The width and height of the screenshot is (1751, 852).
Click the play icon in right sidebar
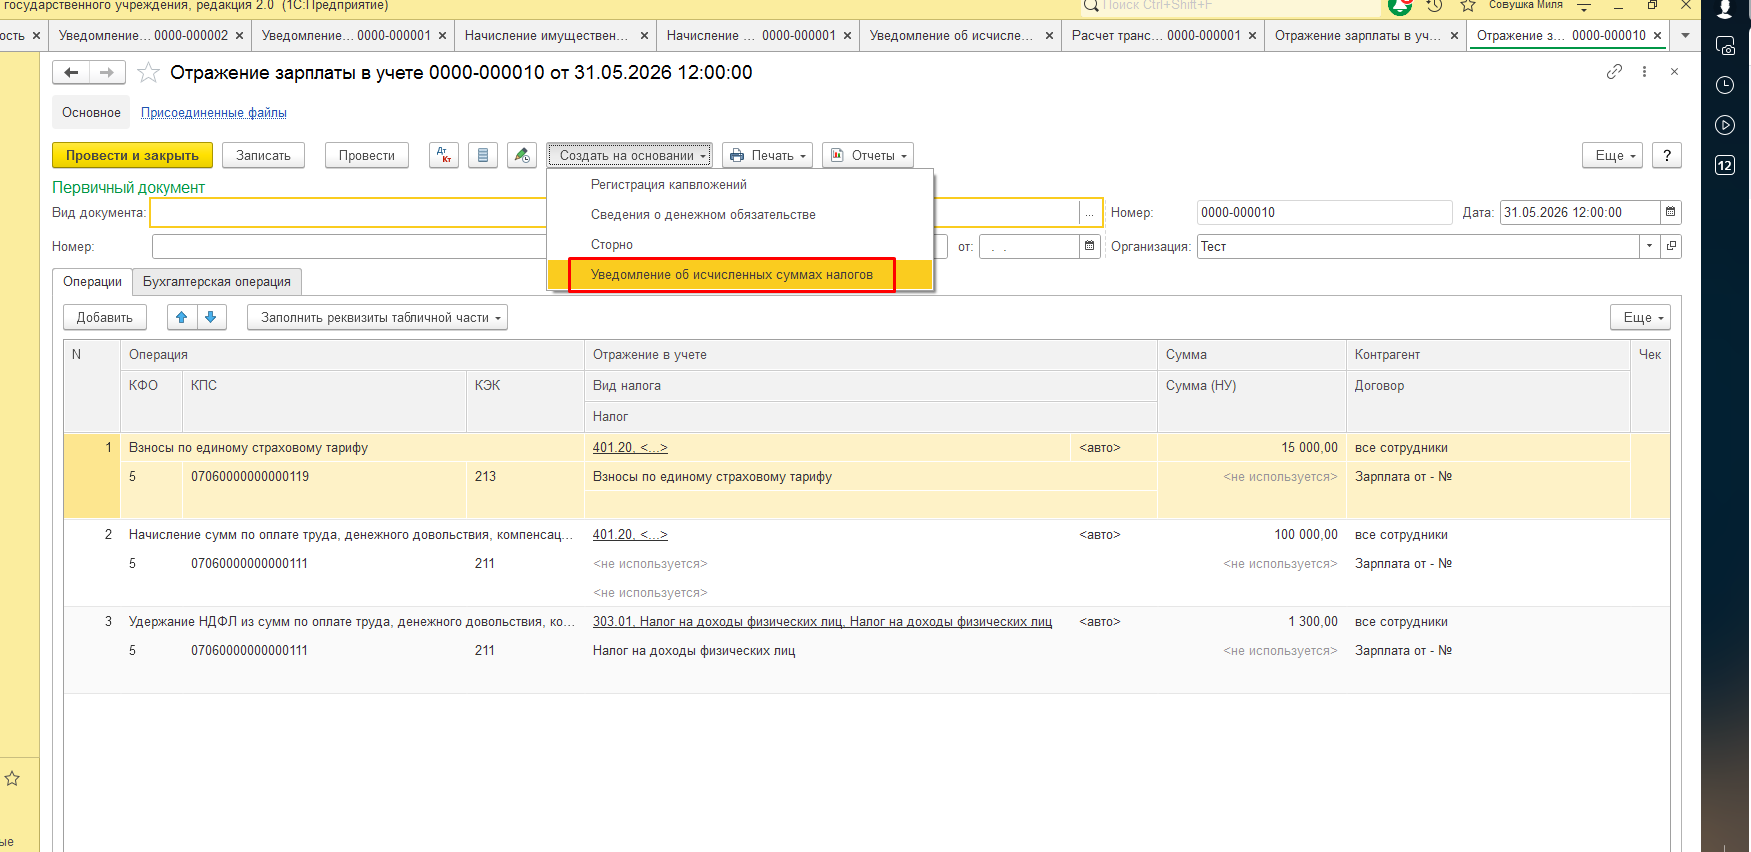(1725, 125)
